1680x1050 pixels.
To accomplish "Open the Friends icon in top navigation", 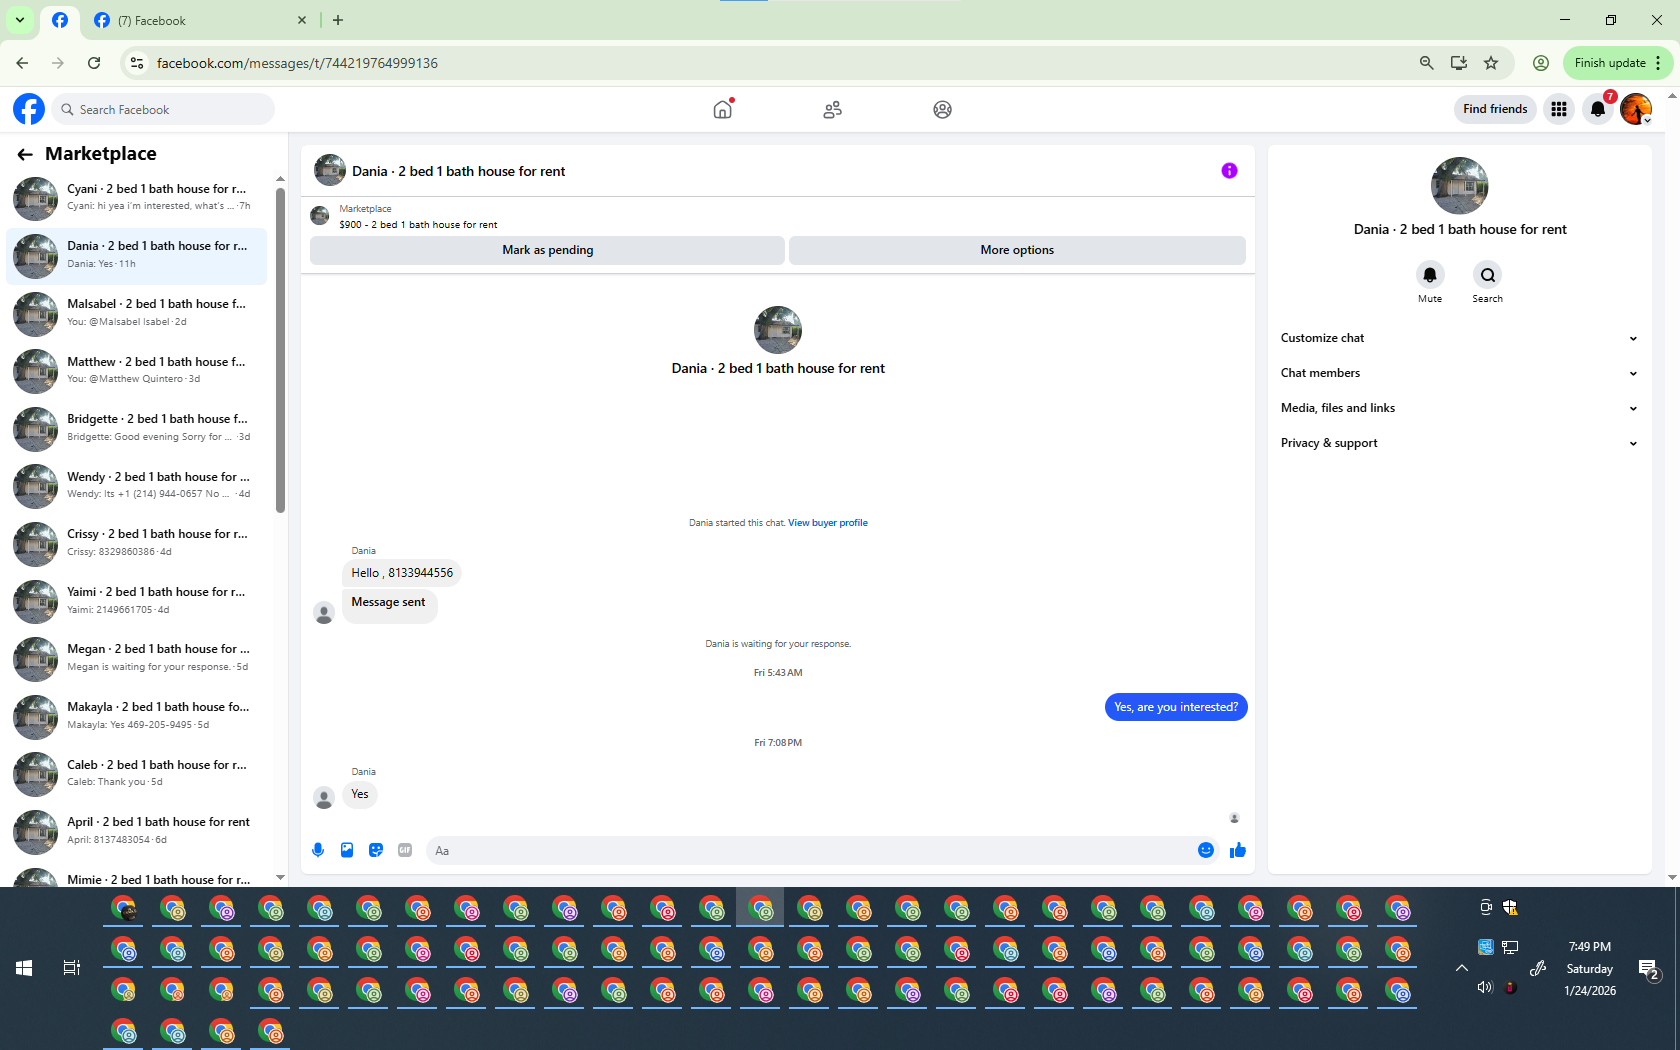I will 832,109.
